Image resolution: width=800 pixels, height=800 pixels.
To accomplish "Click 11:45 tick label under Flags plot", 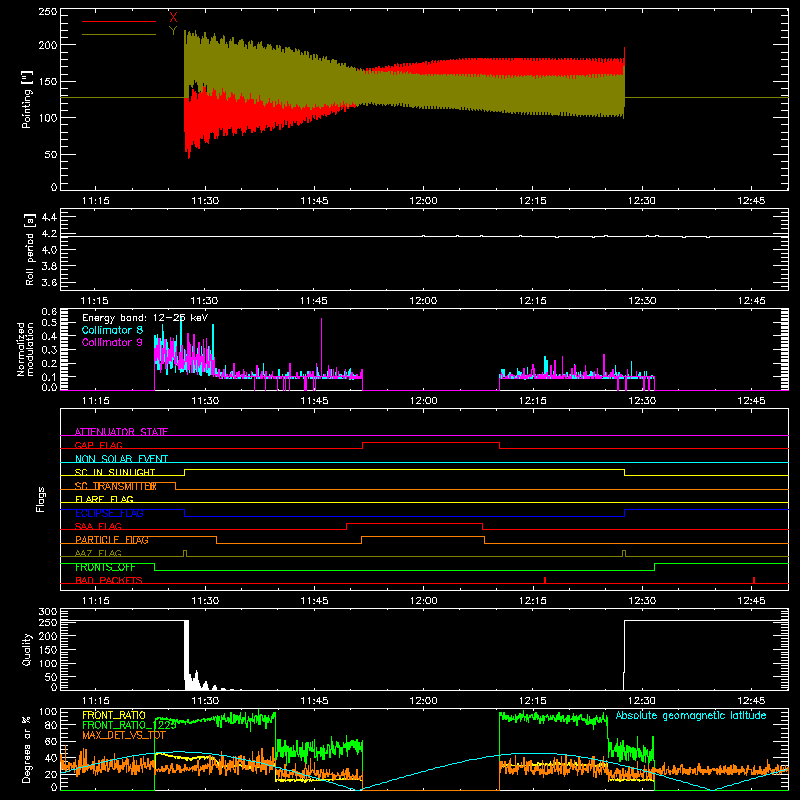I will click(x=314, y=601).
